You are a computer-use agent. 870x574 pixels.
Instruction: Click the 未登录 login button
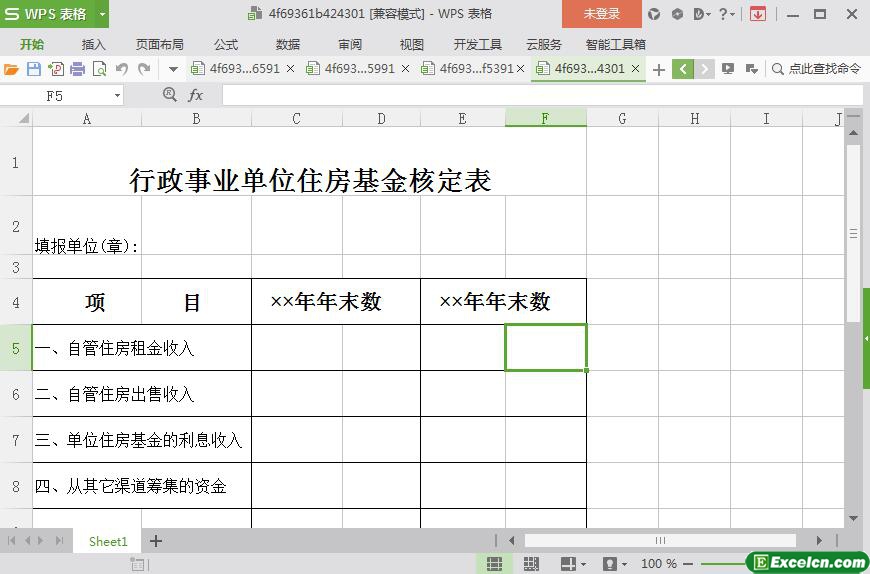pyautogui.click(x=601, y=14)
